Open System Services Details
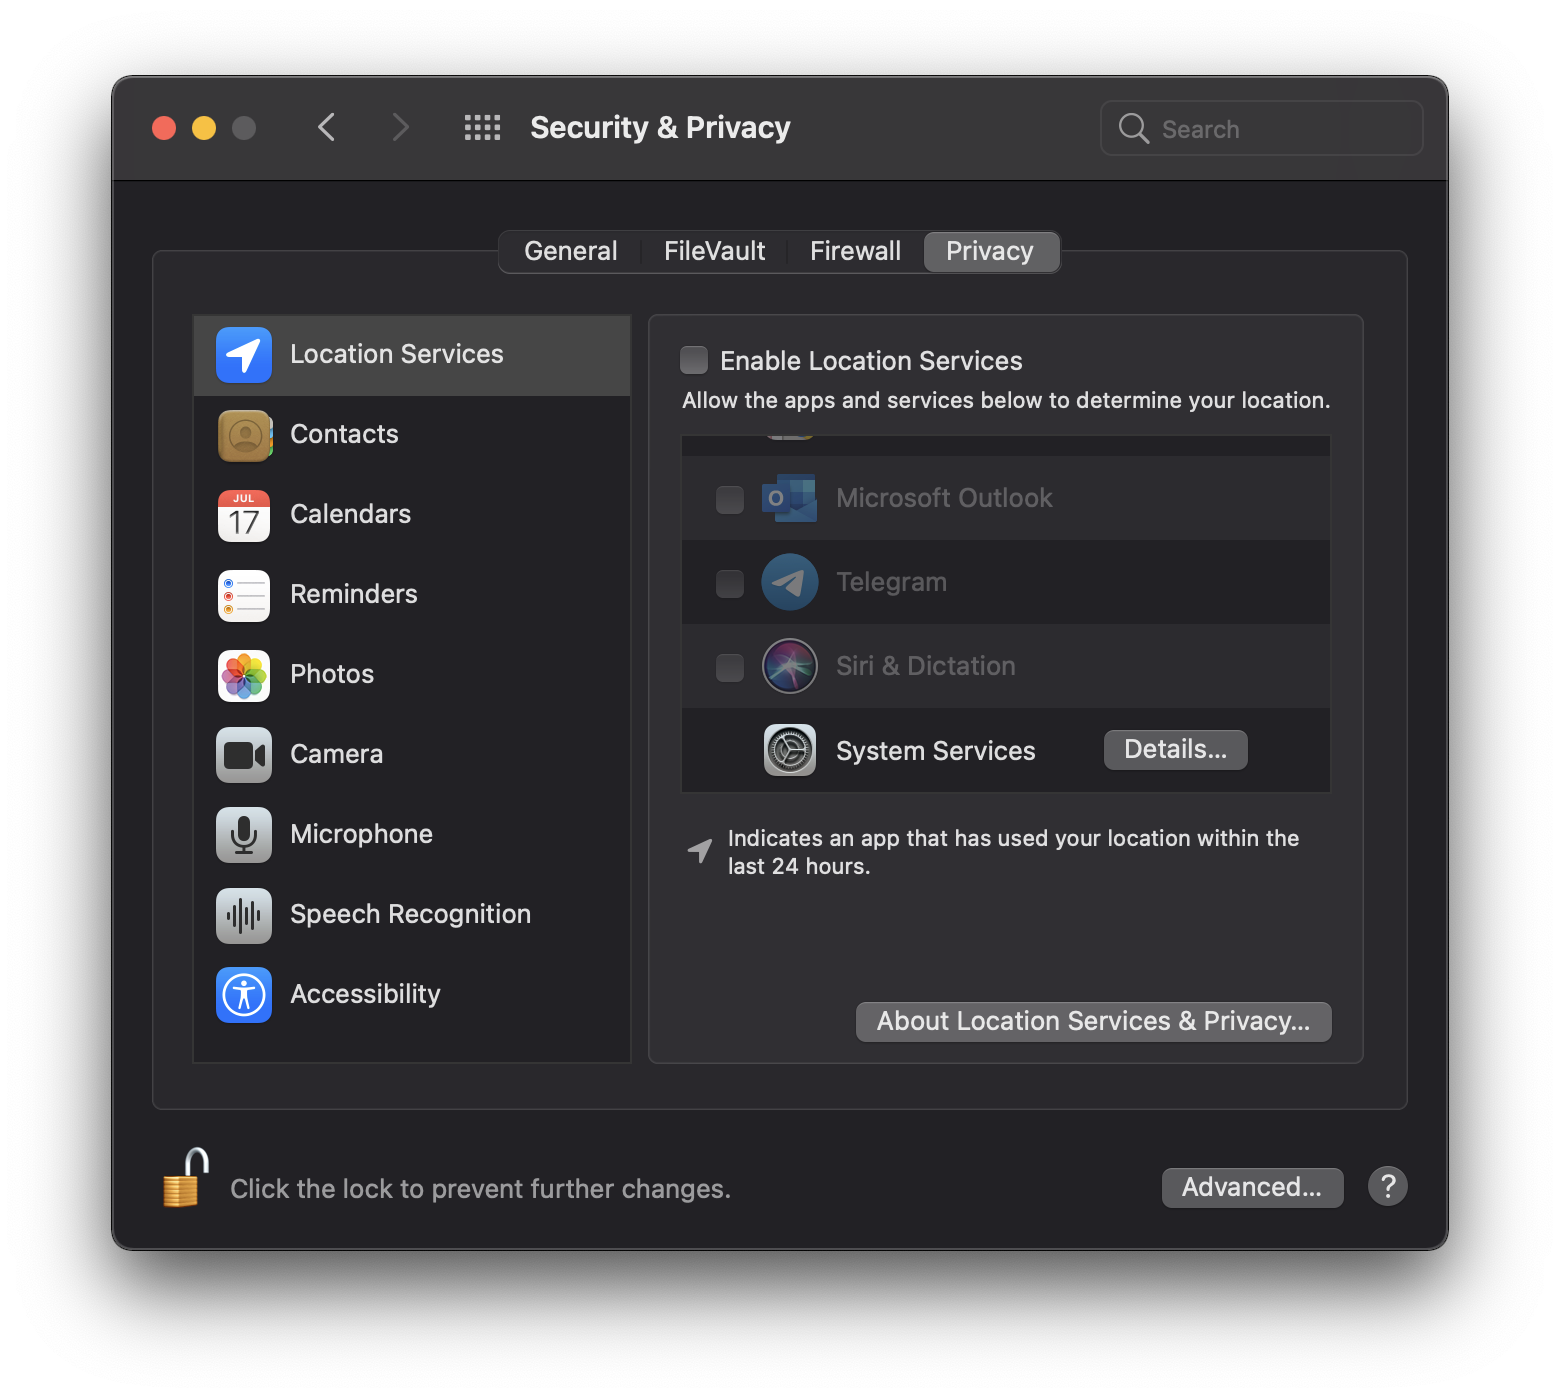Screen dimensions: 1560x1398 click(1175, 749)
